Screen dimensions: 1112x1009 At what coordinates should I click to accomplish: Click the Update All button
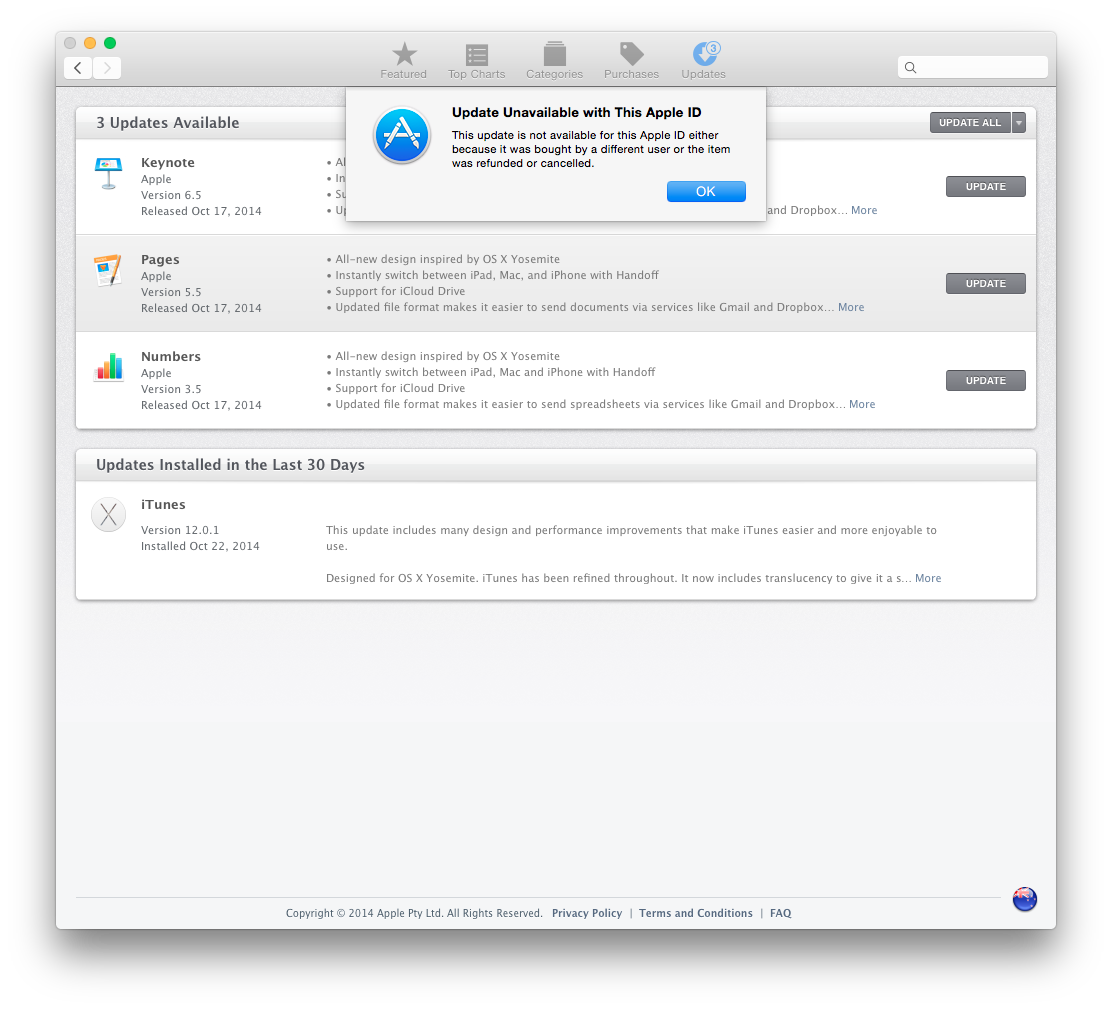click(x=970, y=123)
